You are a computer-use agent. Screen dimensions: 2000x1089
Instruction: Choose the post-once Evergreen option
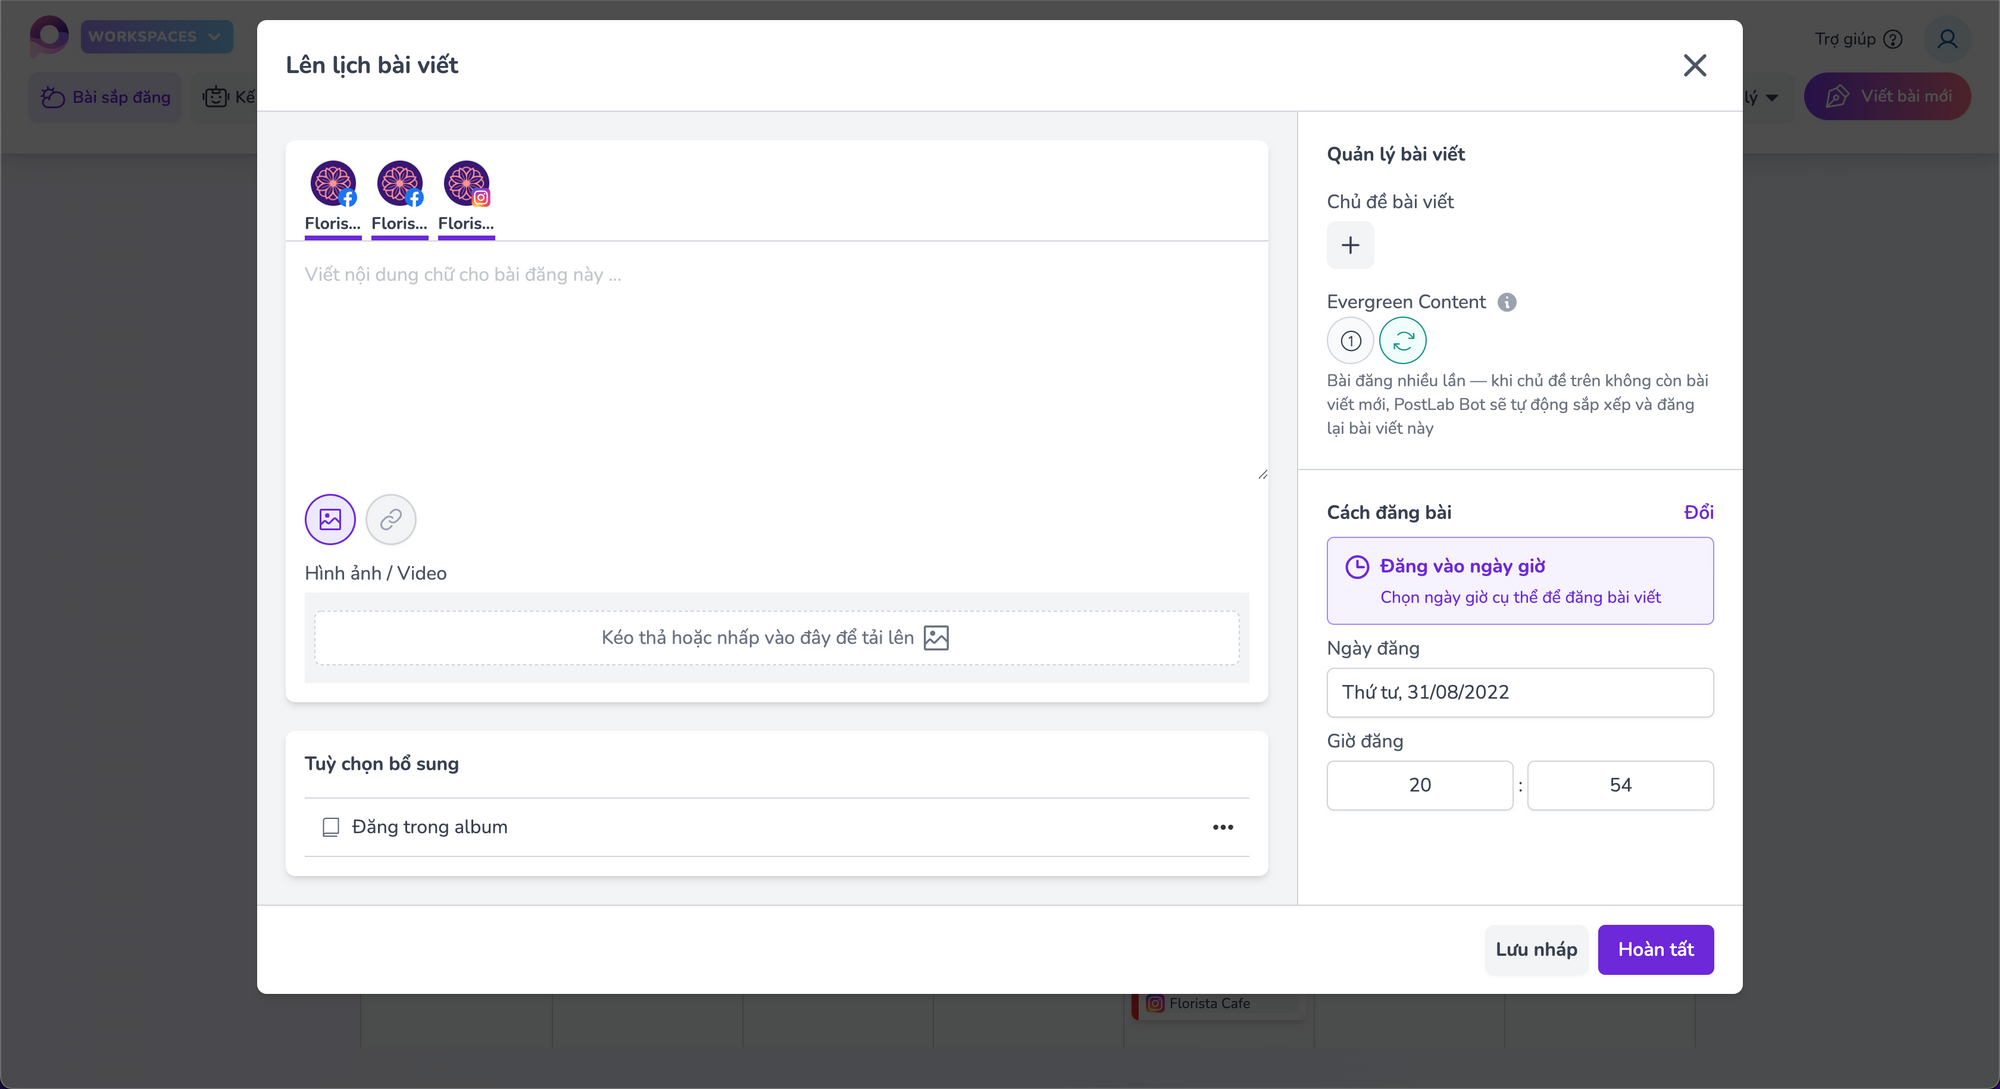[x=1351, y=341]
